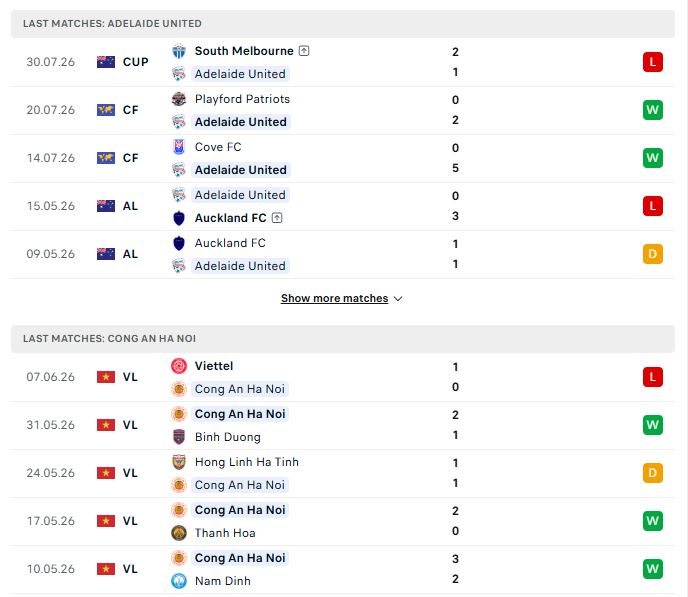Click the Cove FC team badge
This screenshot has width=688, height=597.
point(179,147)
